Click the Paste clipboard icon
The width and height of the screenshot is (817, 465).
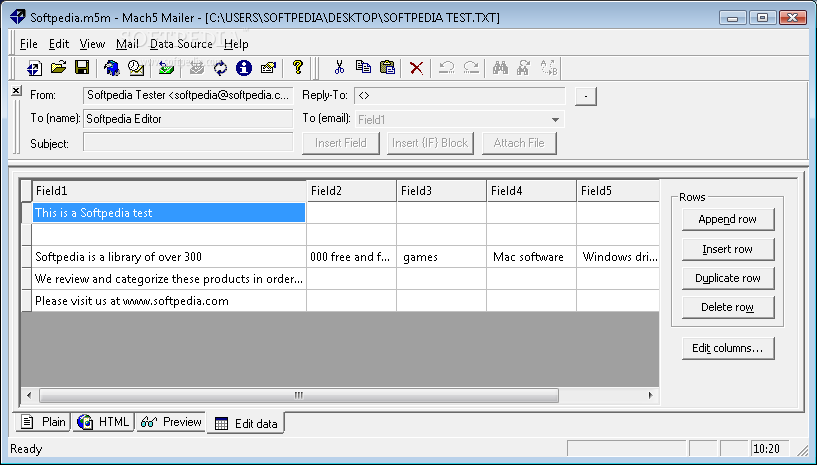[387, 68]
